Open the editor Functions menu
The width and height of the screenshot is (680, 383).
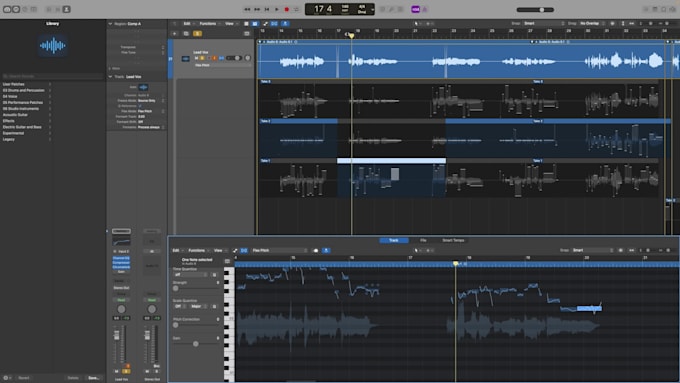199,250
